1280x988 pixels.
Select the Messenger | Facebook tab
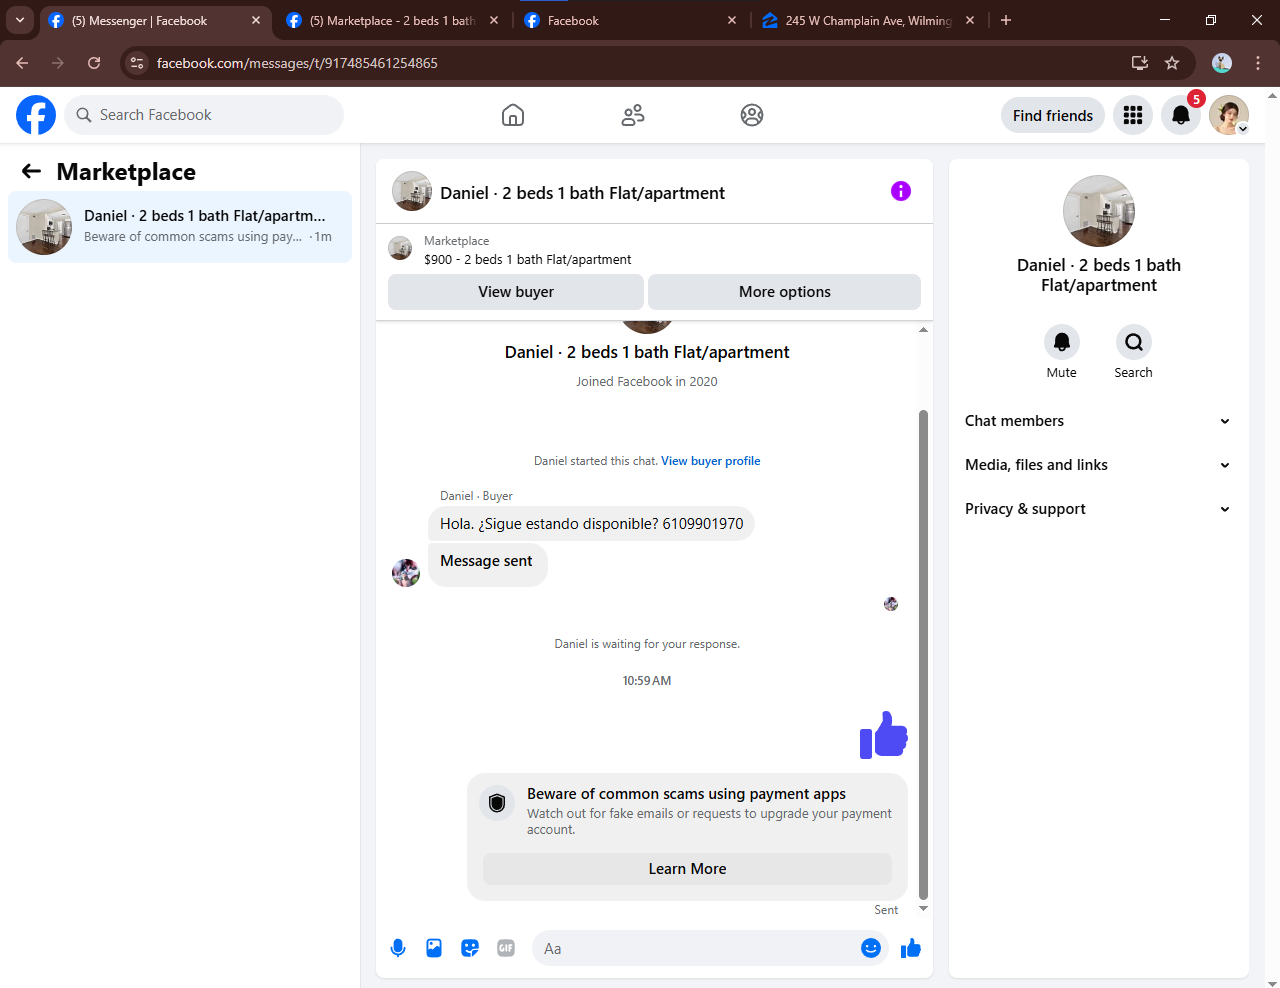tap(154, 20)
